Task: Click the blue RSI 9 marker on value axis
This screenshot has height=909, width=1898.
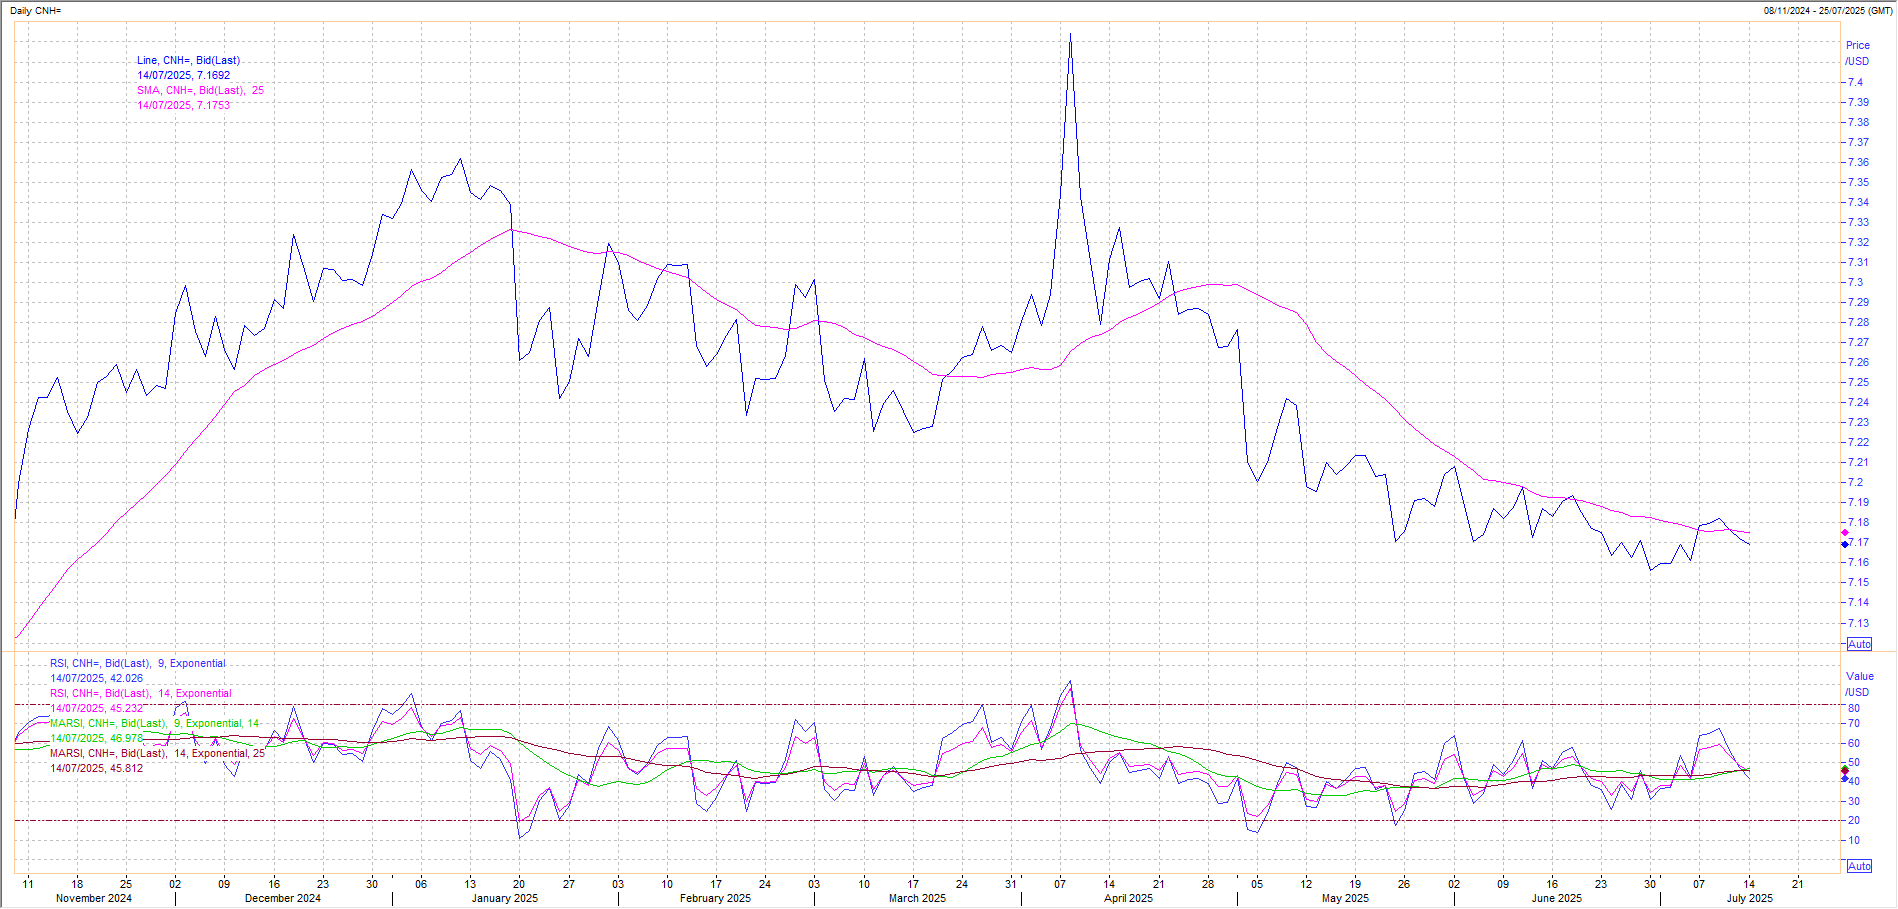Action: [x=1845, y=778]
